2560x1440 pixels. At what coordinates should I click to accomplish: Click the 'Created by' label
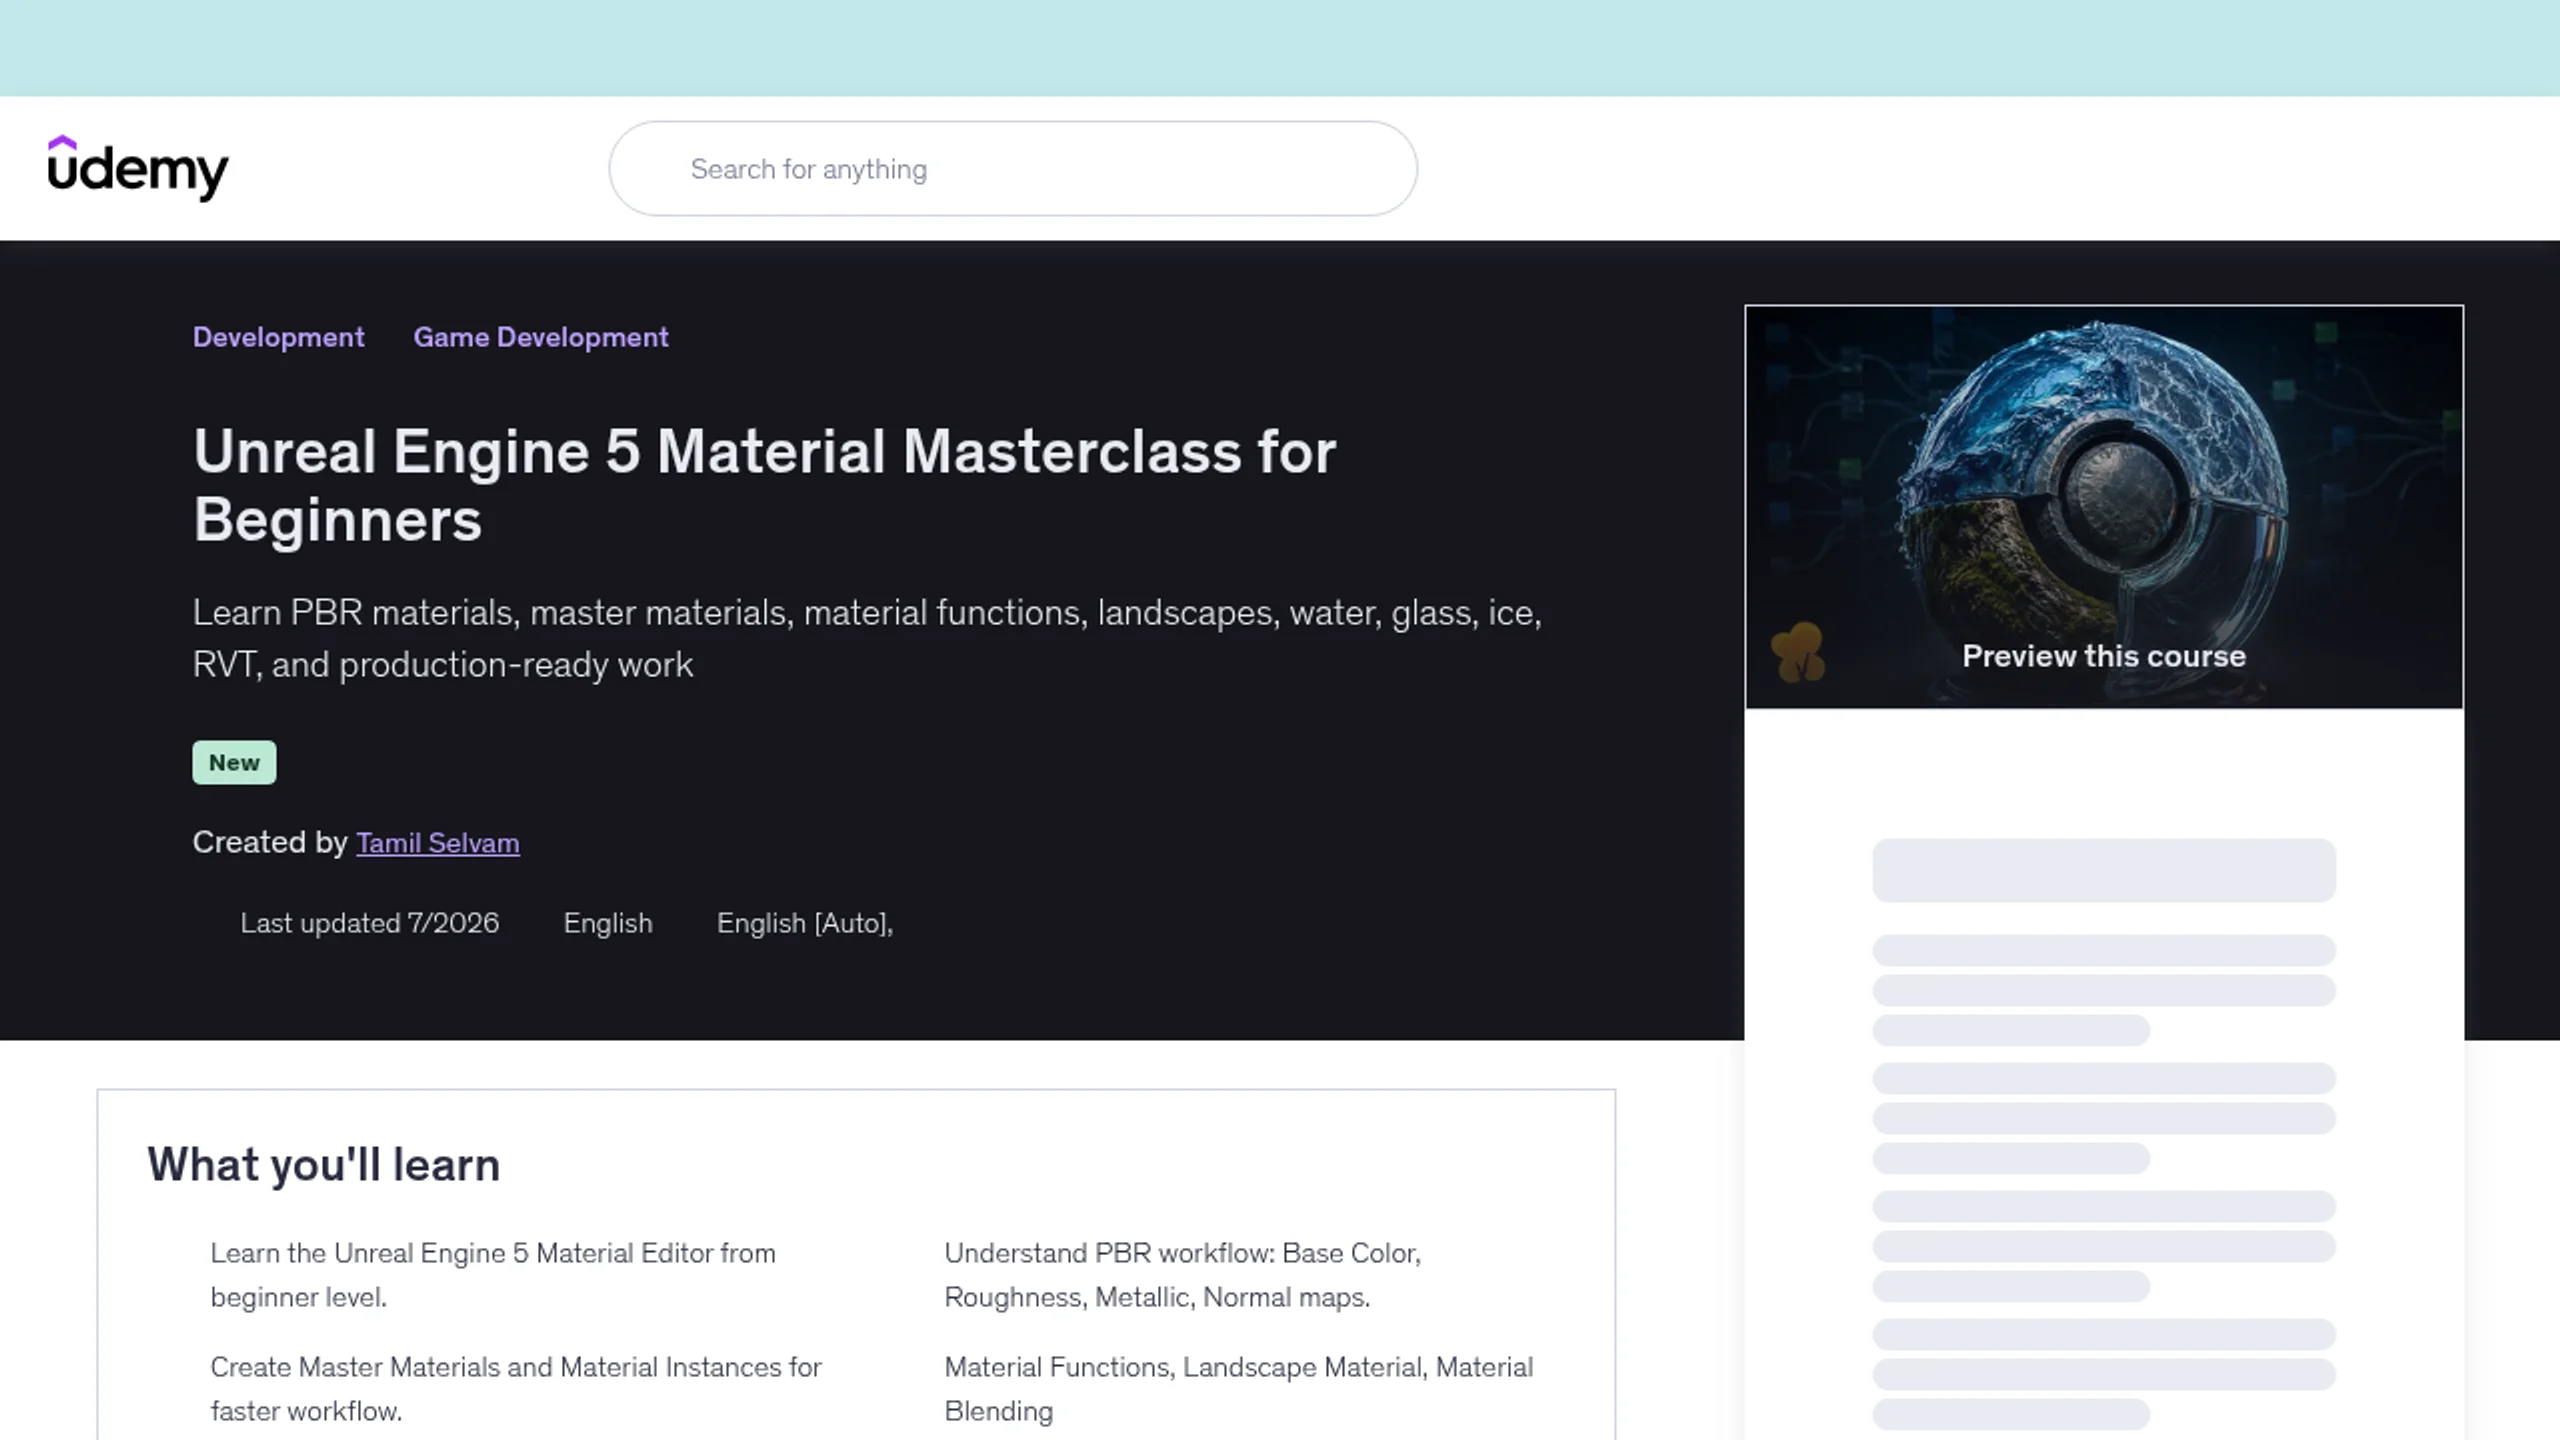[x=270, y=843]
